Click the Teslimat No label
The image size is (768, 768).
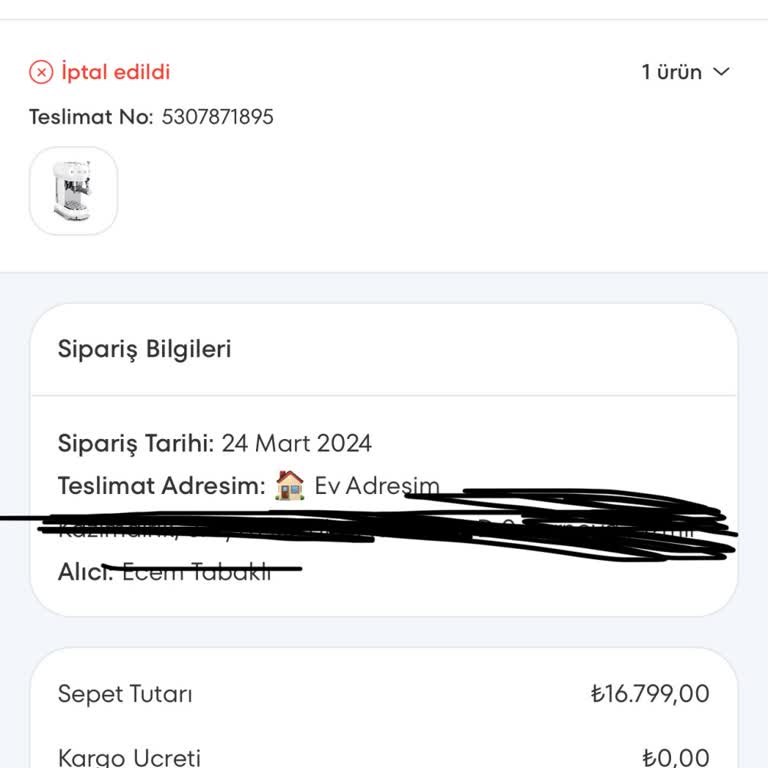pyautogui.click(x=91, y=117)
